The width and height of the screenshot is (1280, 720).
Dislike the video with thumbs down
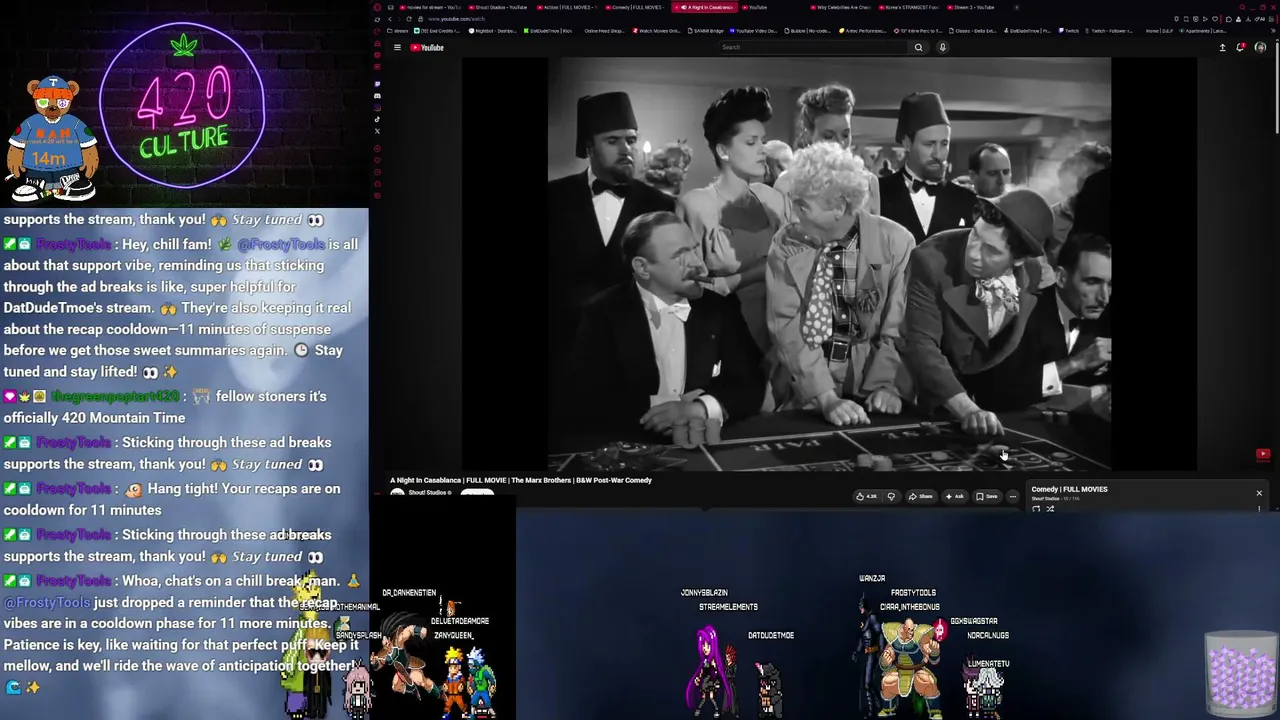pyautogui.click(x=891, y=496)
